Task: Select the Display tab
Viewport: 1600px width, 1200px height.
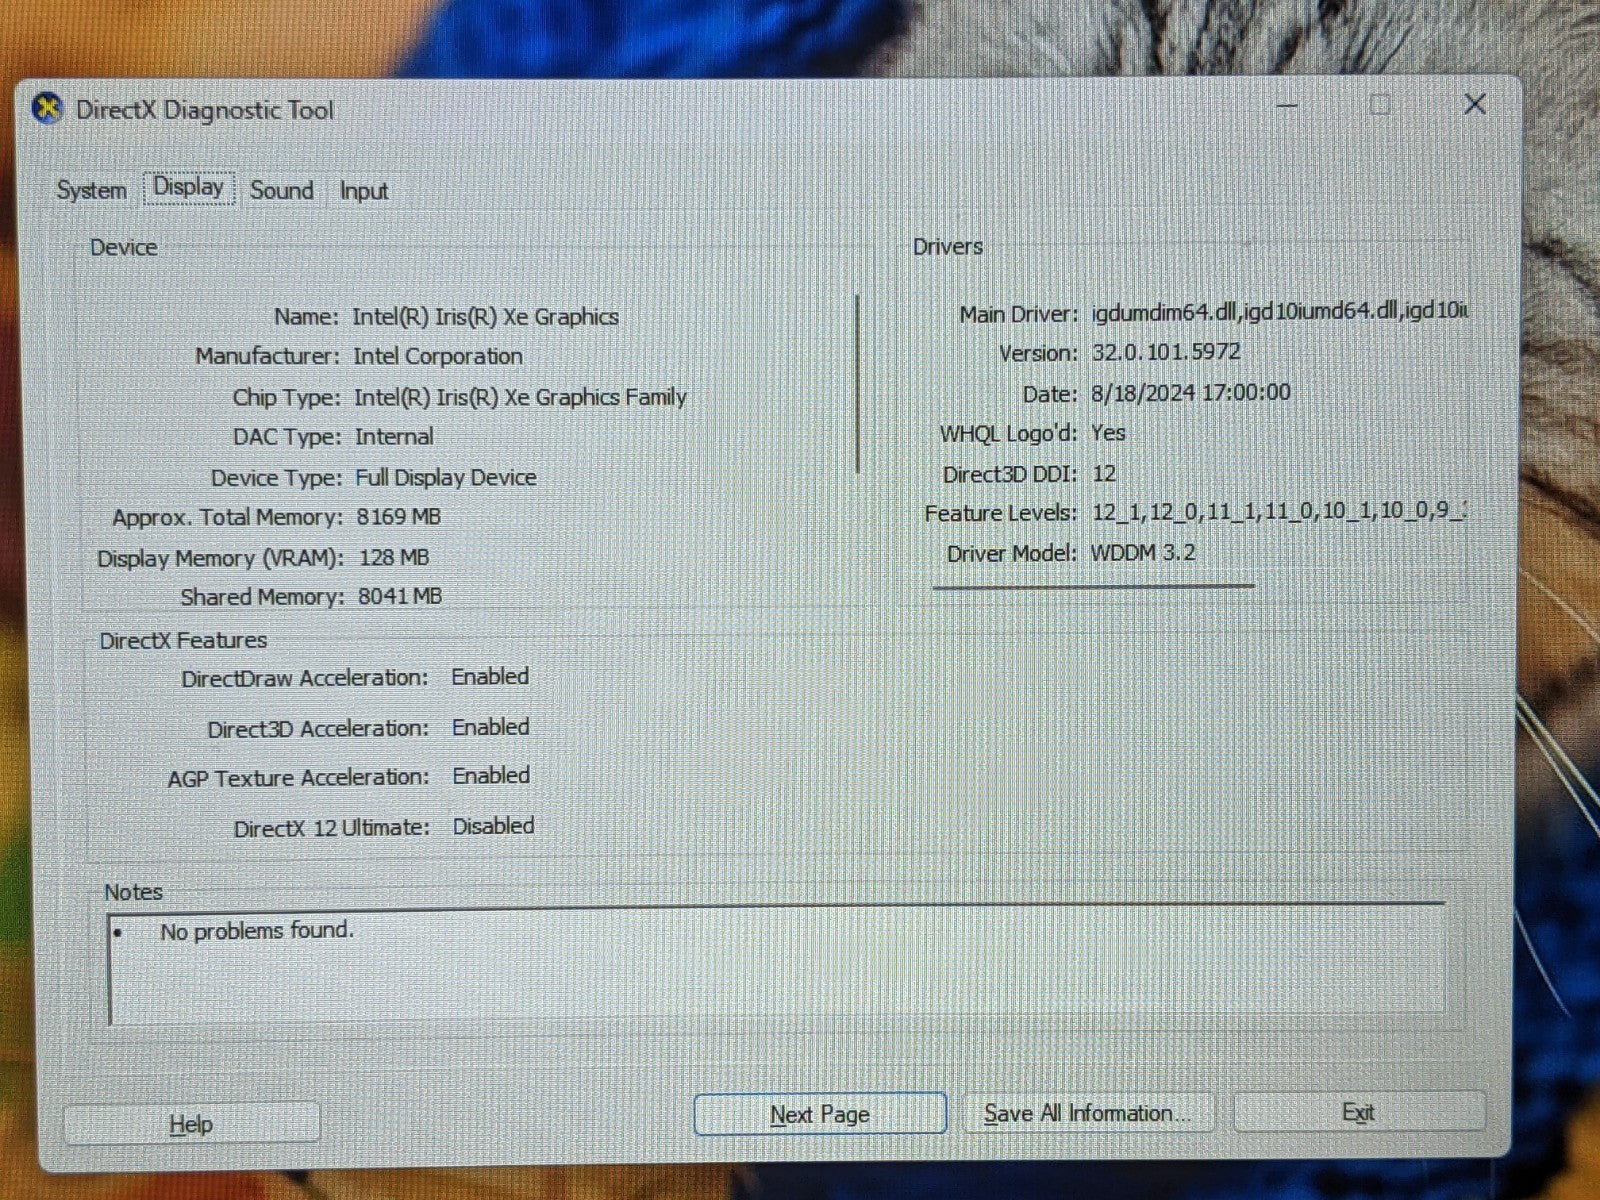Action: (x=188, y=188)
